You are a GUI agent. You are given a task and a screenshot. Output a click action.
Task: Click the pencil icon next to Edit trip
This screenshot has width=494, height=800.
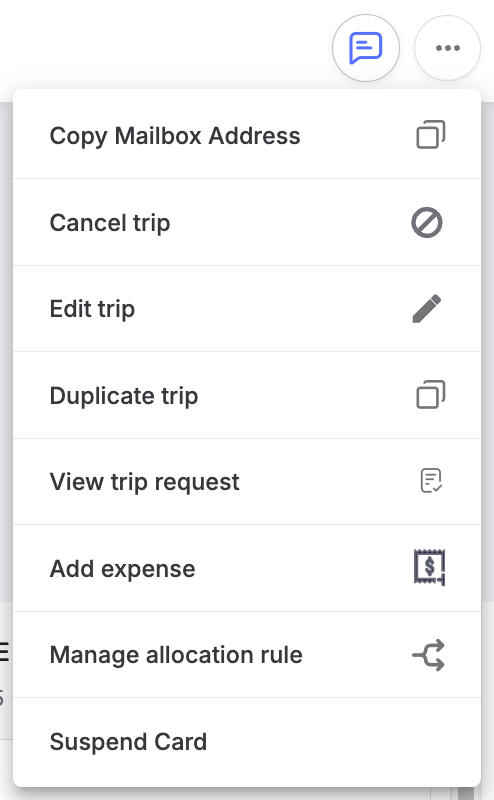point(427,309)
